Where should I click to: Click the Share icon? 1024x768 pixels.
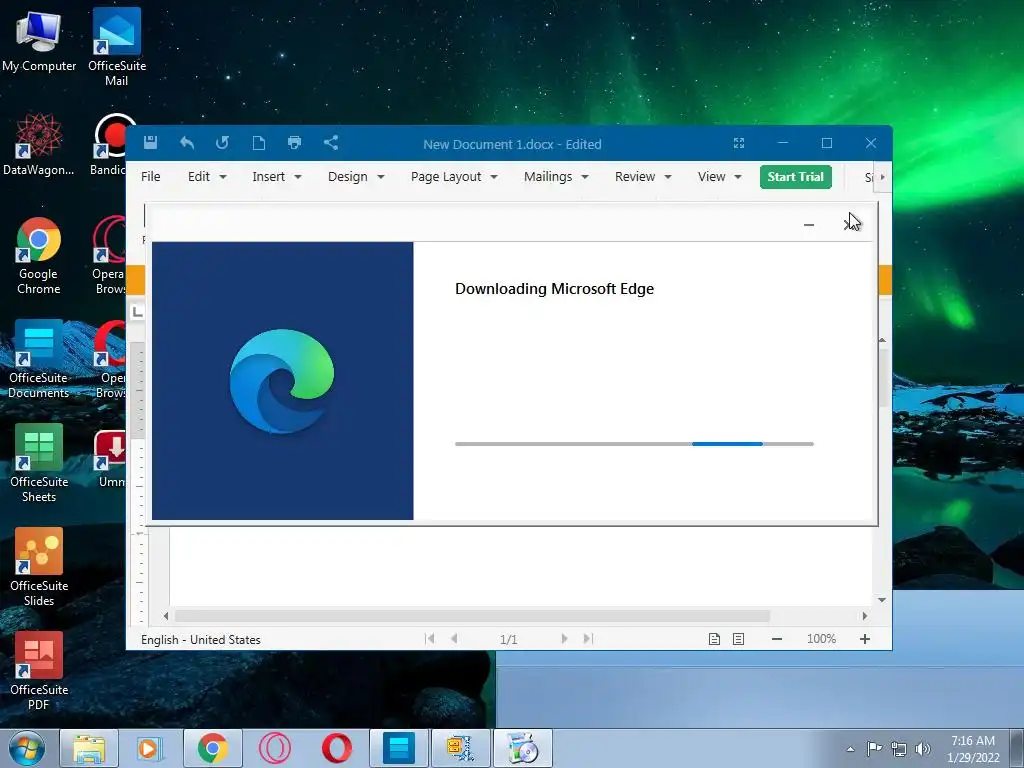pyautogui.click(x=331, y=142)
